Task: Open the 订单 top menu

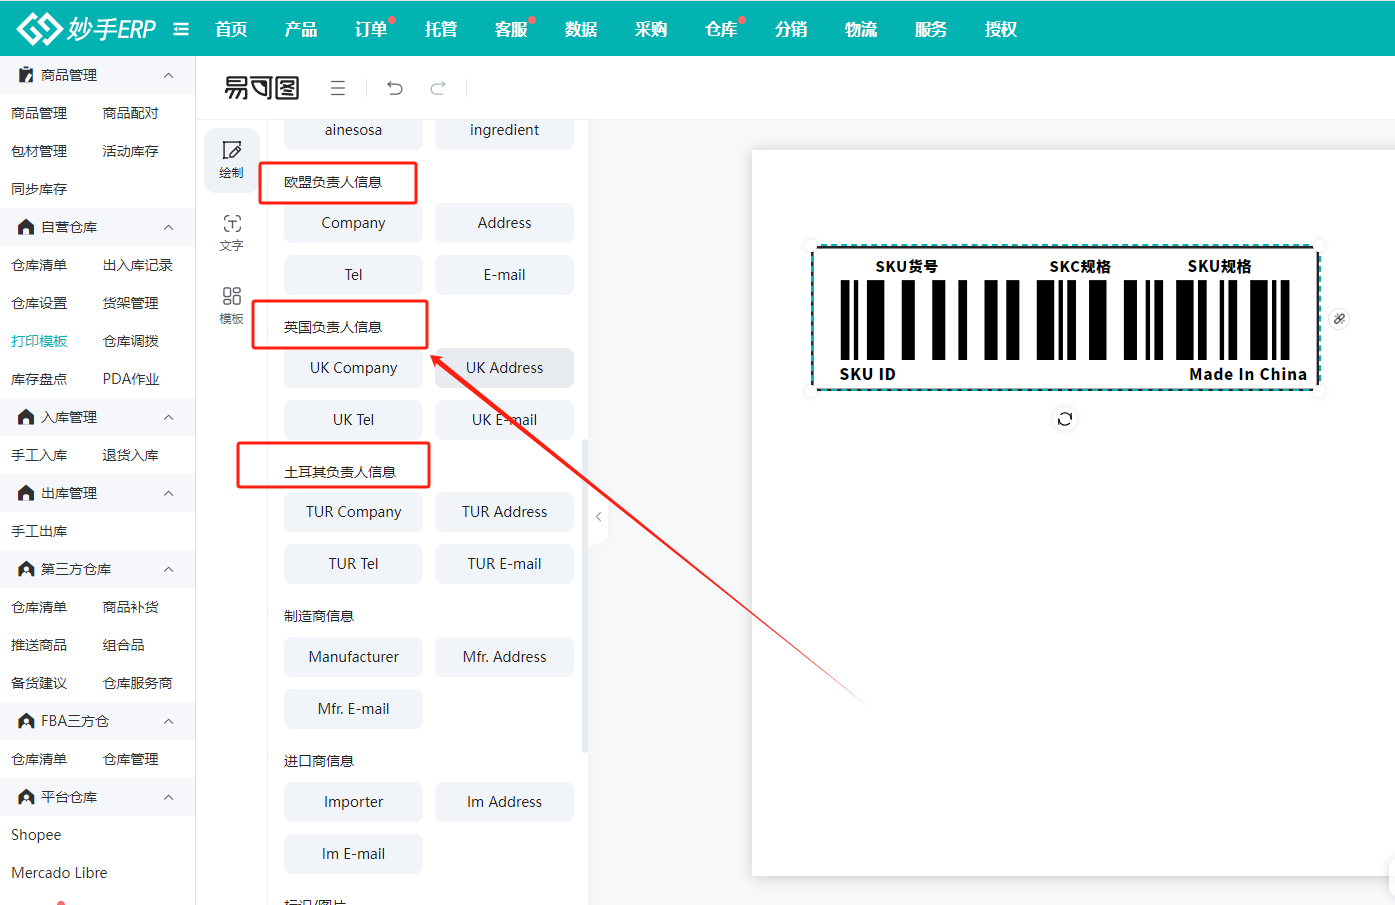Action: pos(371,29)
